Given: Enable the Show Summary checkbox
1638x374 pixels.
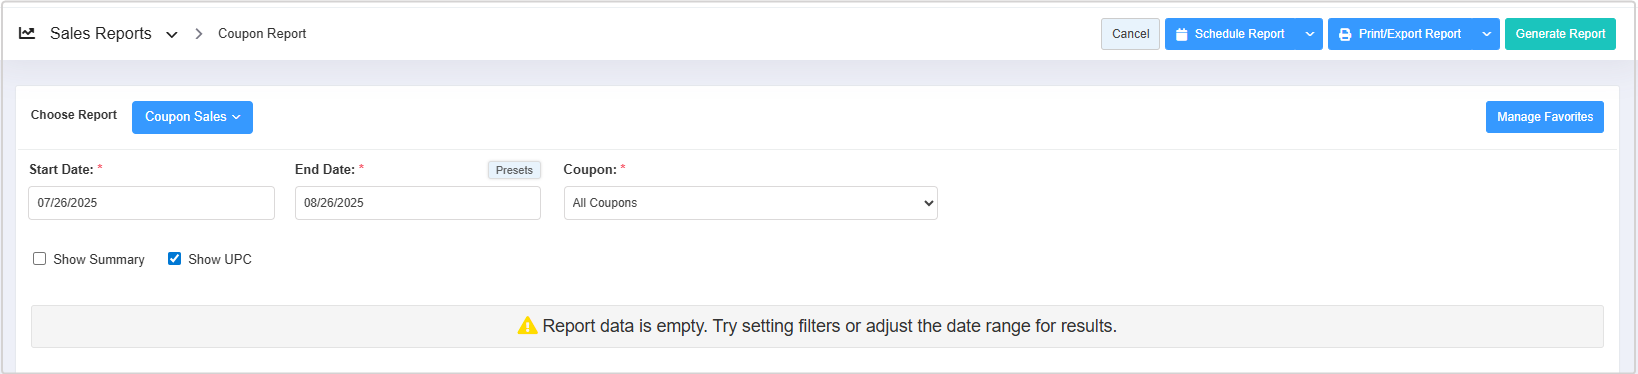Looking at the screenshot, I should 40,259.
